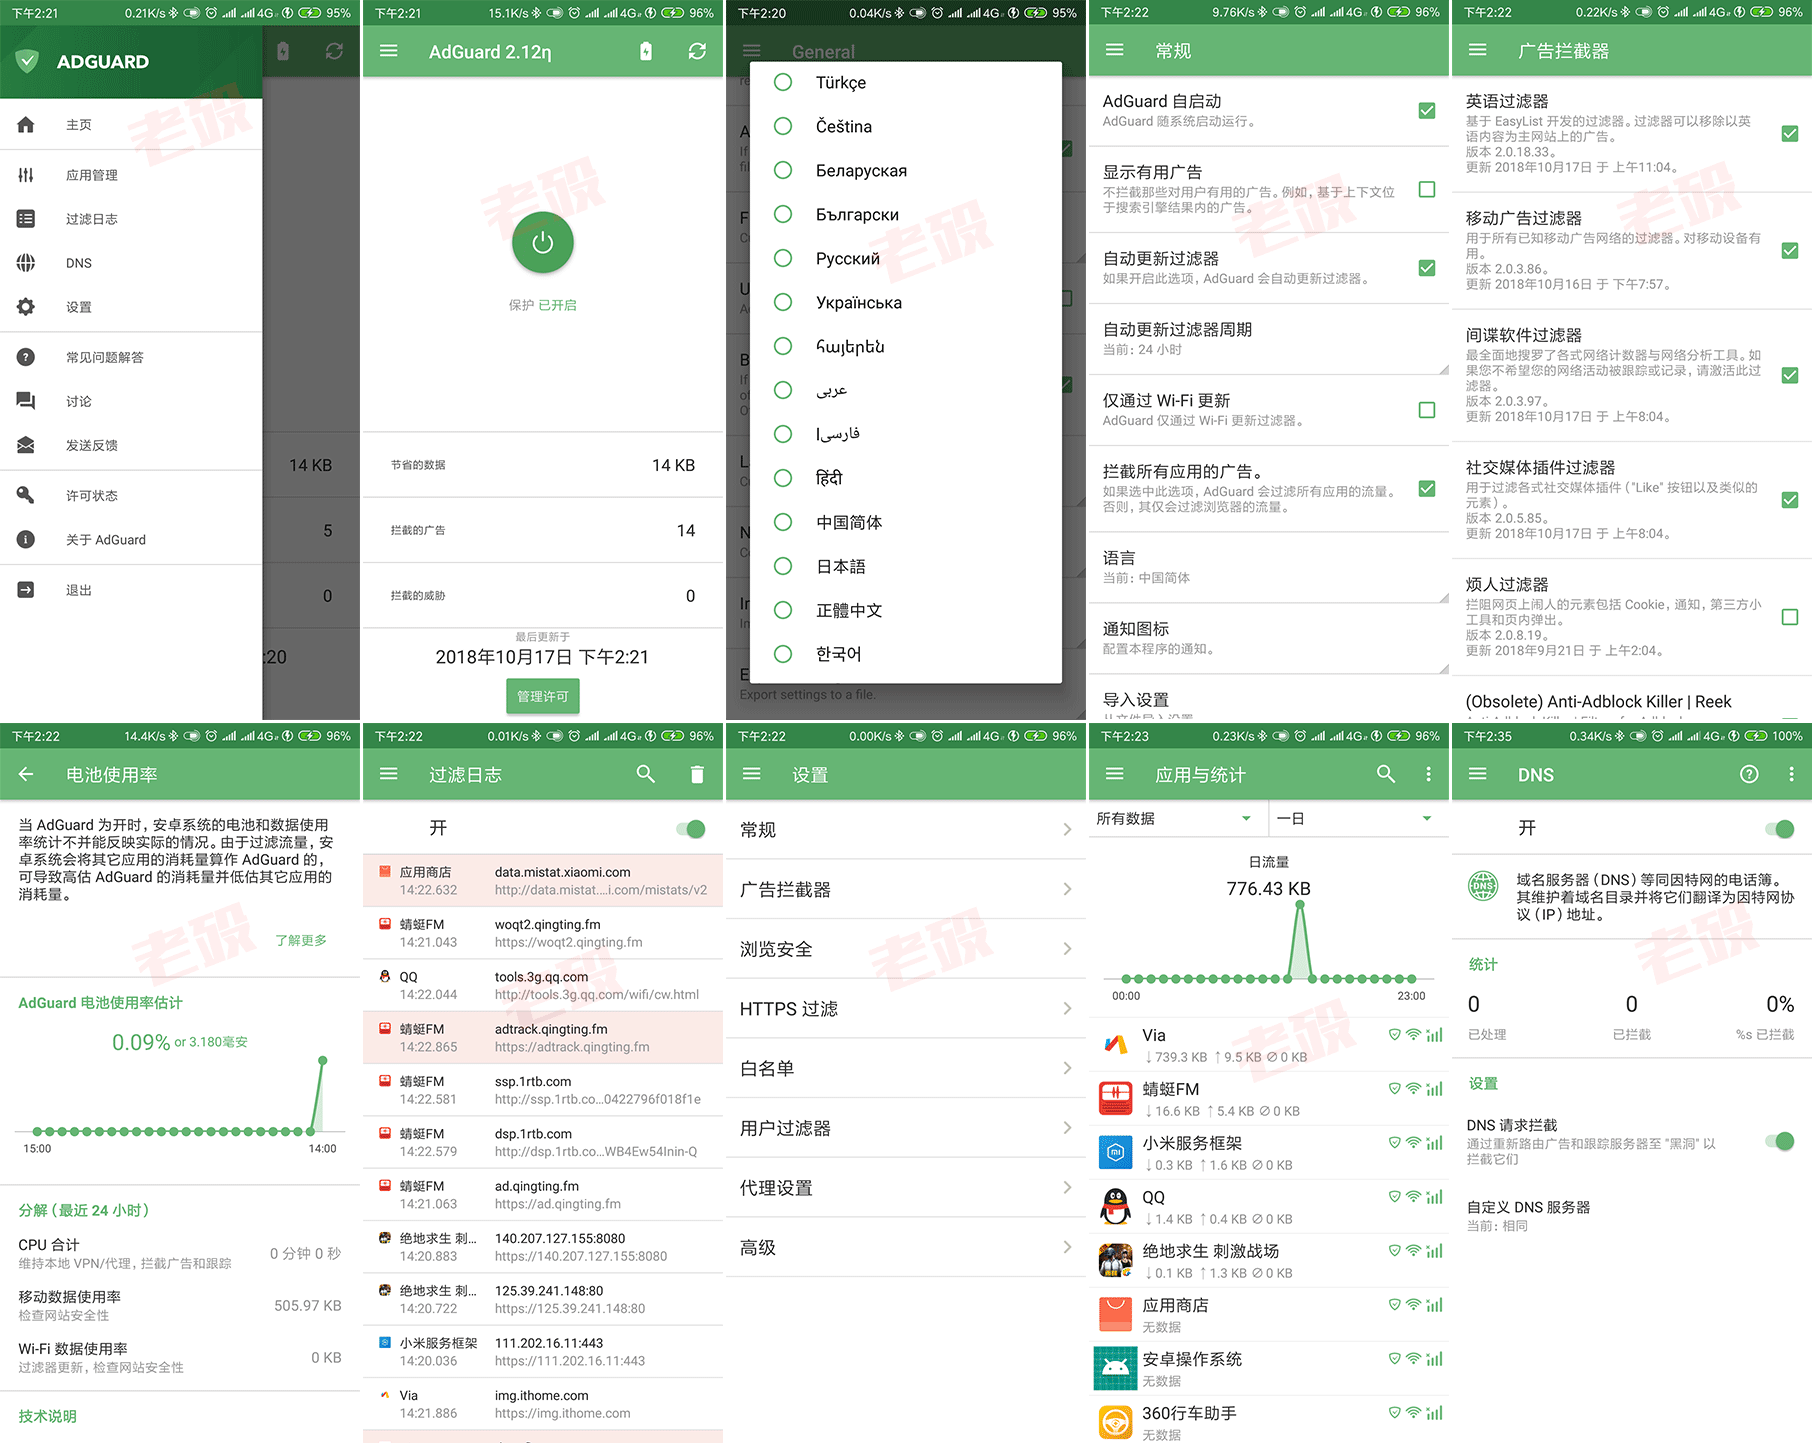Open adtrack.qingting.fm log entry

click(543, 1037)
